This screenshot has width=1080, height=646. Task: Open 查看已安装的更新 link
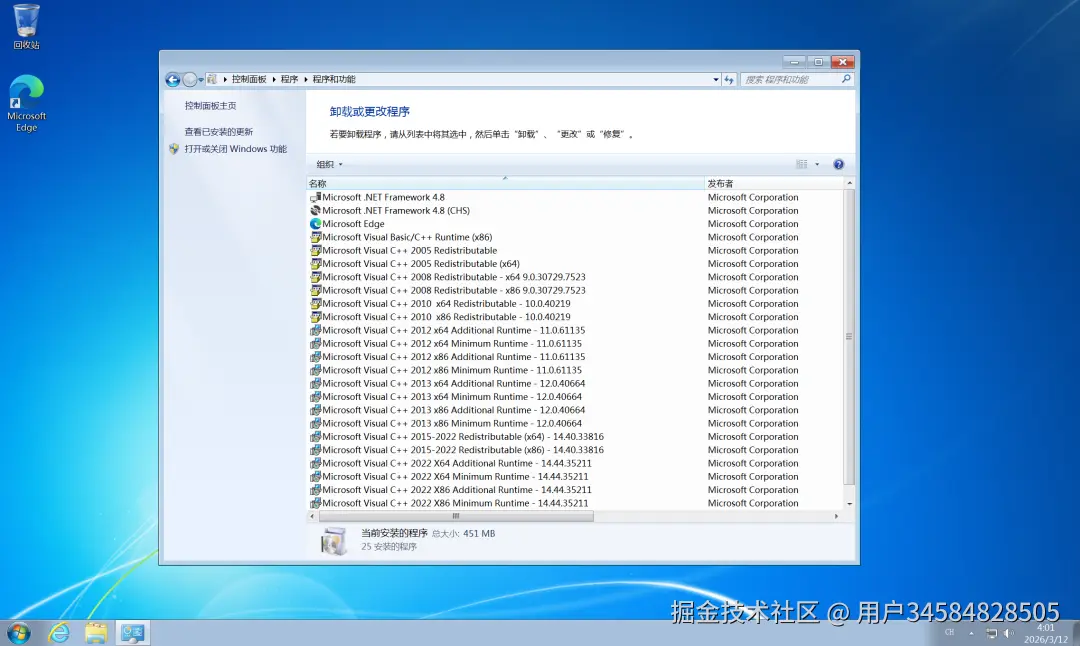point(218,132)
